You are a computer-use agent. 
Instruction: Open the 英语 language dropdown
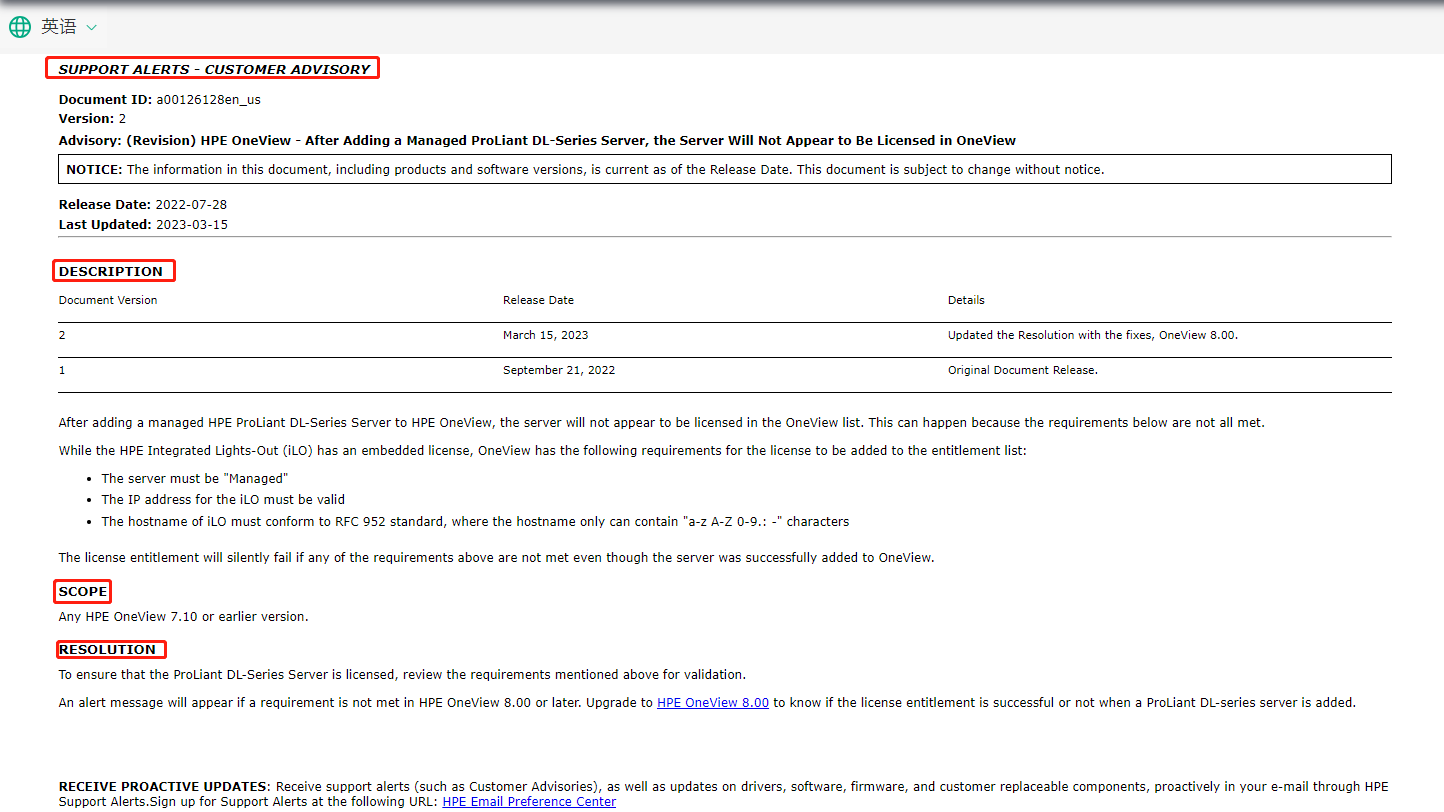pyautogui.click(x=68, y=27)
